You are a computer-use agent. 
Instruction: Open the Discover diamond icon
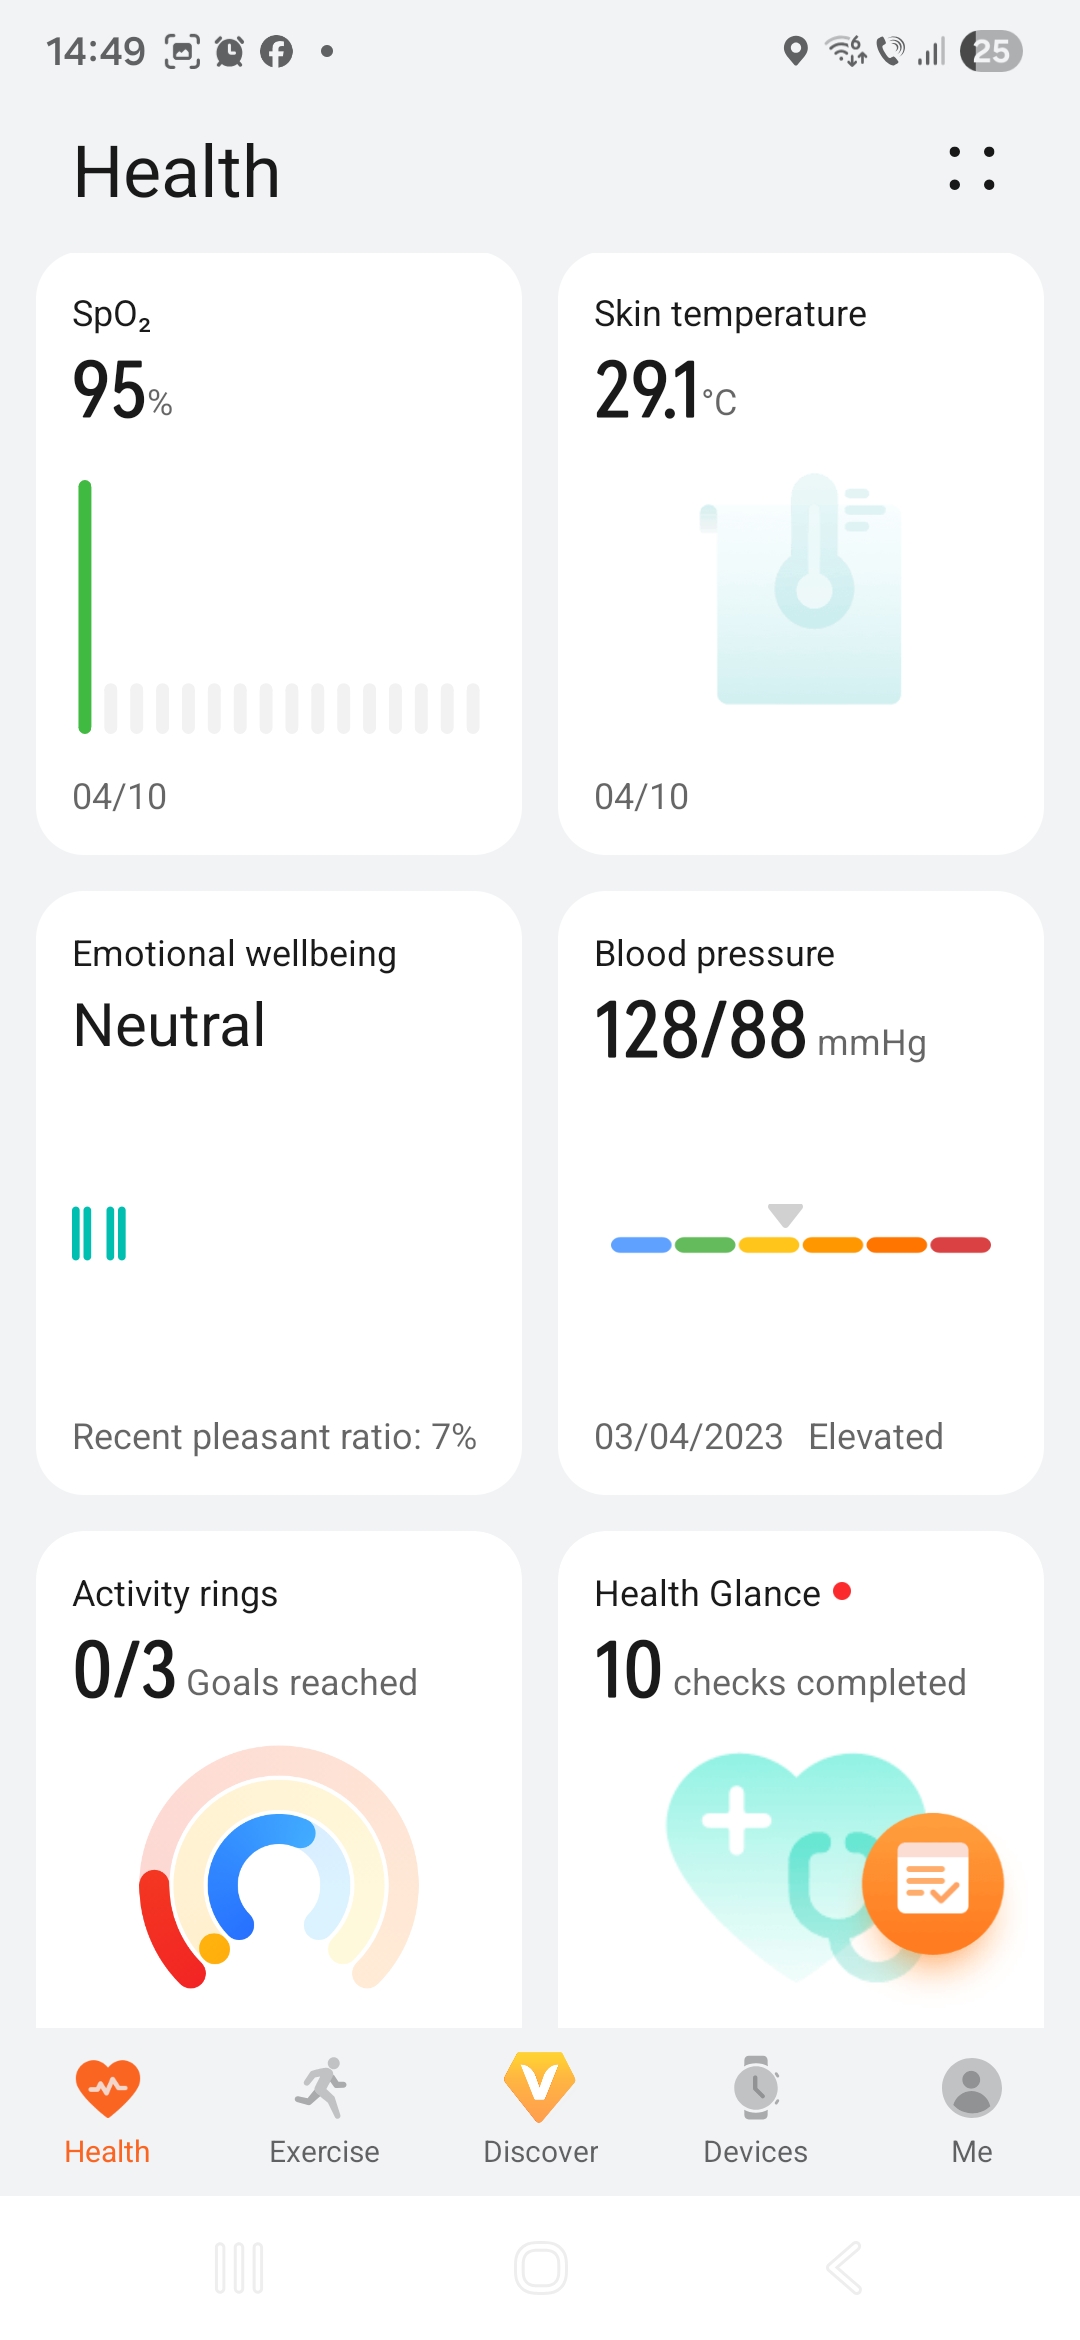(540, 2088)
